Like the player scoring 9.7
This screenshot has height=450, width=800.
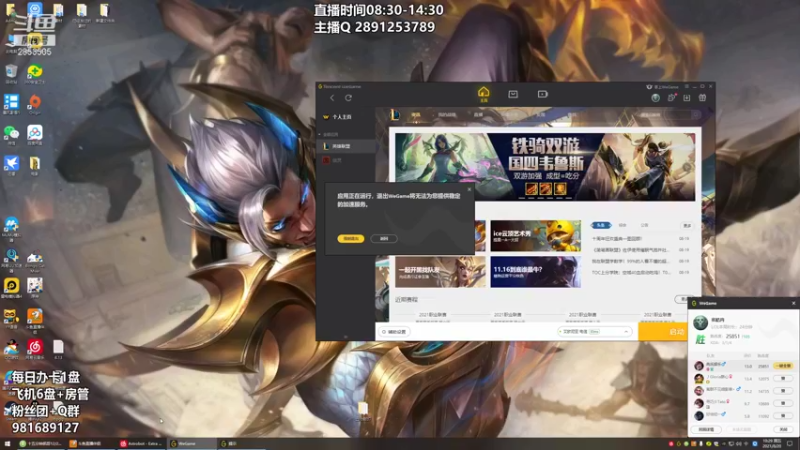tap(783, 403)
